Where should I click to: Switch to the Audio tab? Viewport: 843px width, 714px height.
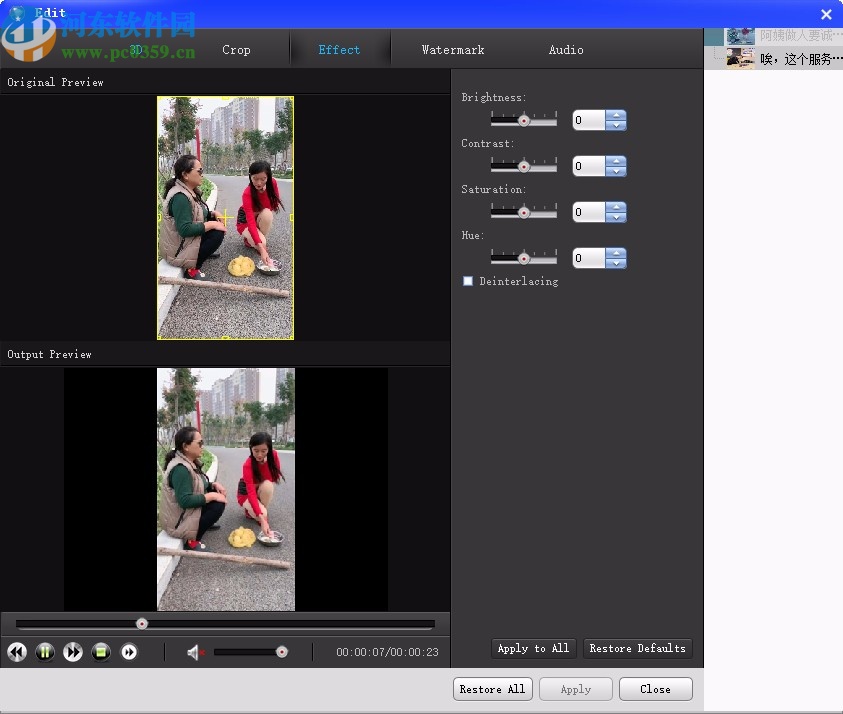pos(565,49)
